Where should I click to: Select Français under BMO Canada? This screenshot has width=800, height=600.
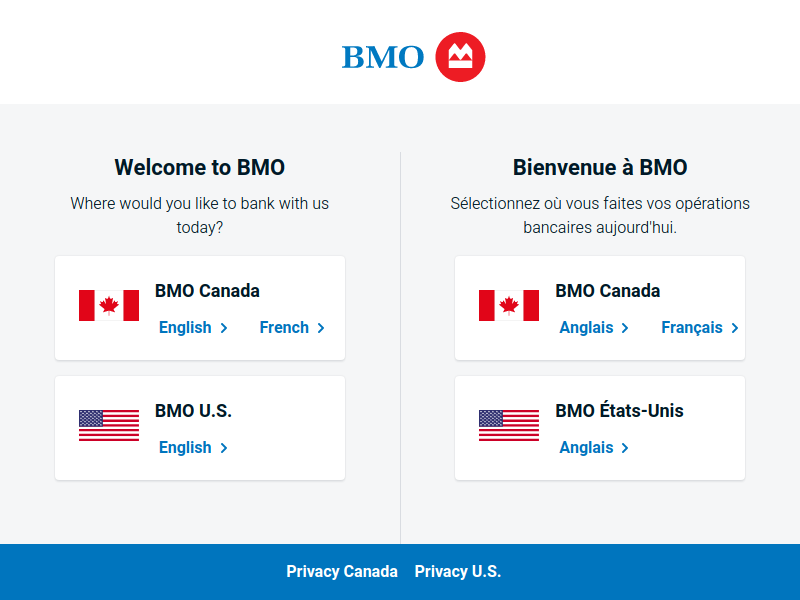click(x=700, y=328)
